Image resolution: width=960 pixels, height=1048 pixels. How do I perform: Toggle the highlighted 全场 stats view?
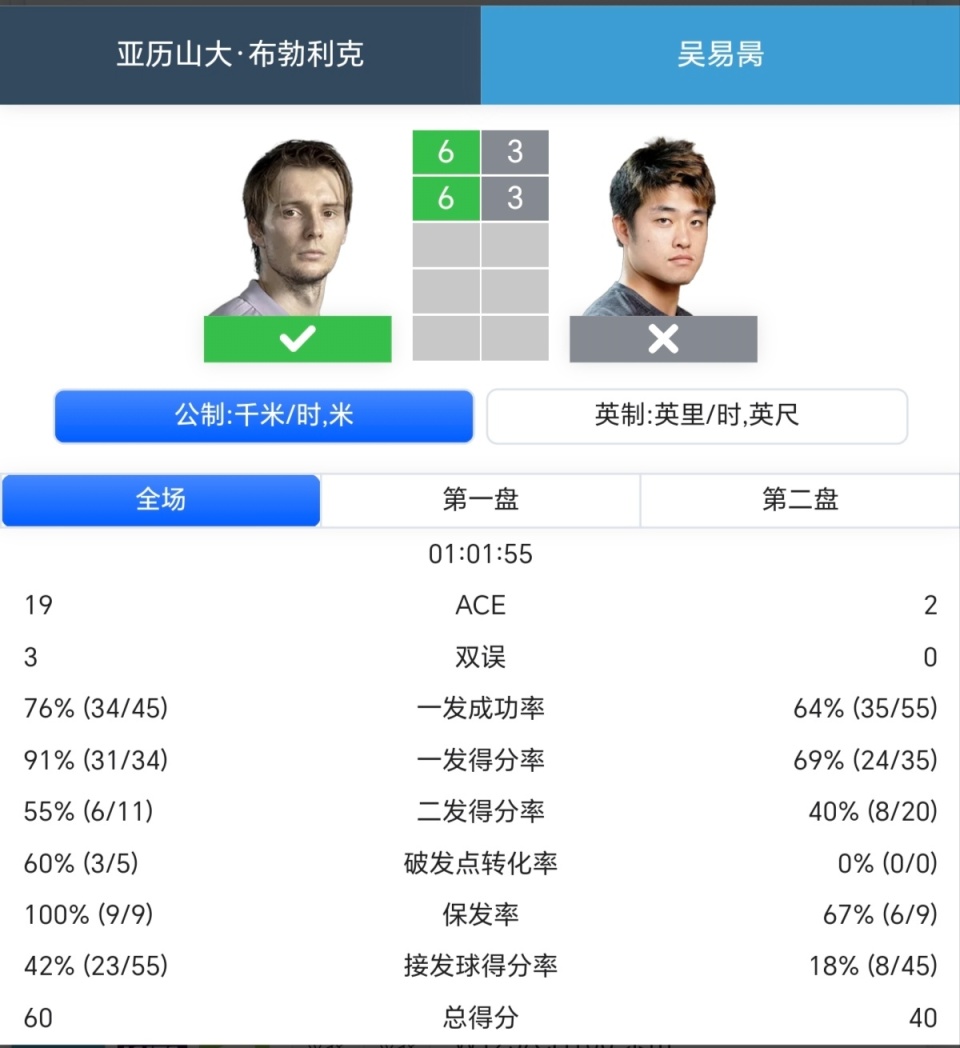(160, 500)
